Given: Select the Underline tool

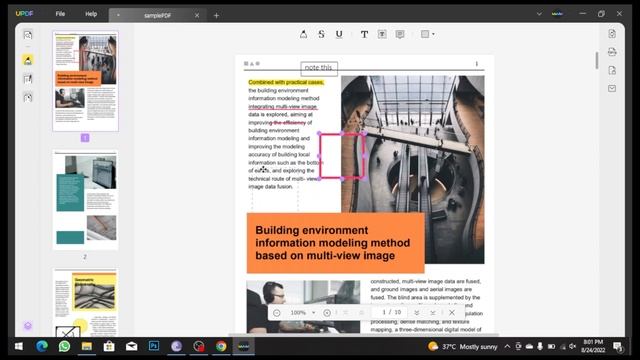Looking at the screenshot, I should [x=339, y=34].
